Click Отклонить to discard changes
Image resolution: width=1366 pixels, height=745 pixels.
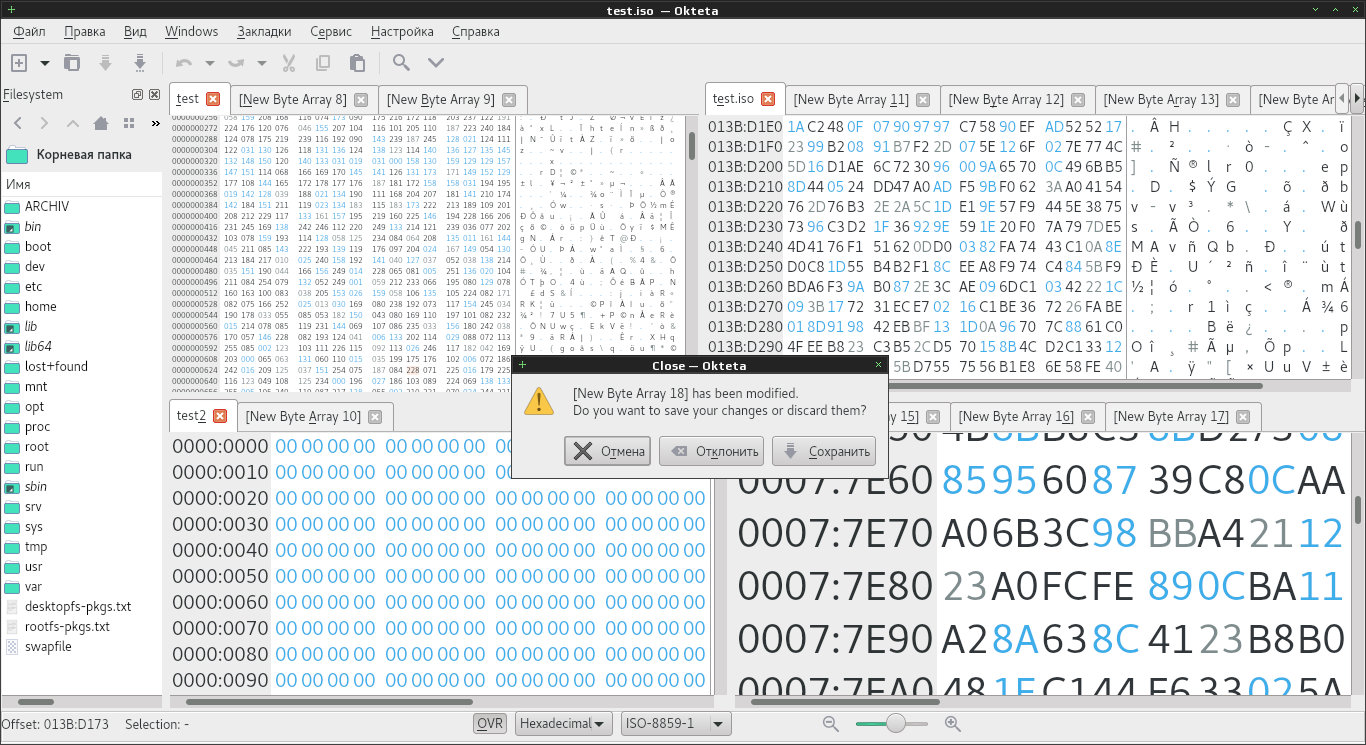712,451
